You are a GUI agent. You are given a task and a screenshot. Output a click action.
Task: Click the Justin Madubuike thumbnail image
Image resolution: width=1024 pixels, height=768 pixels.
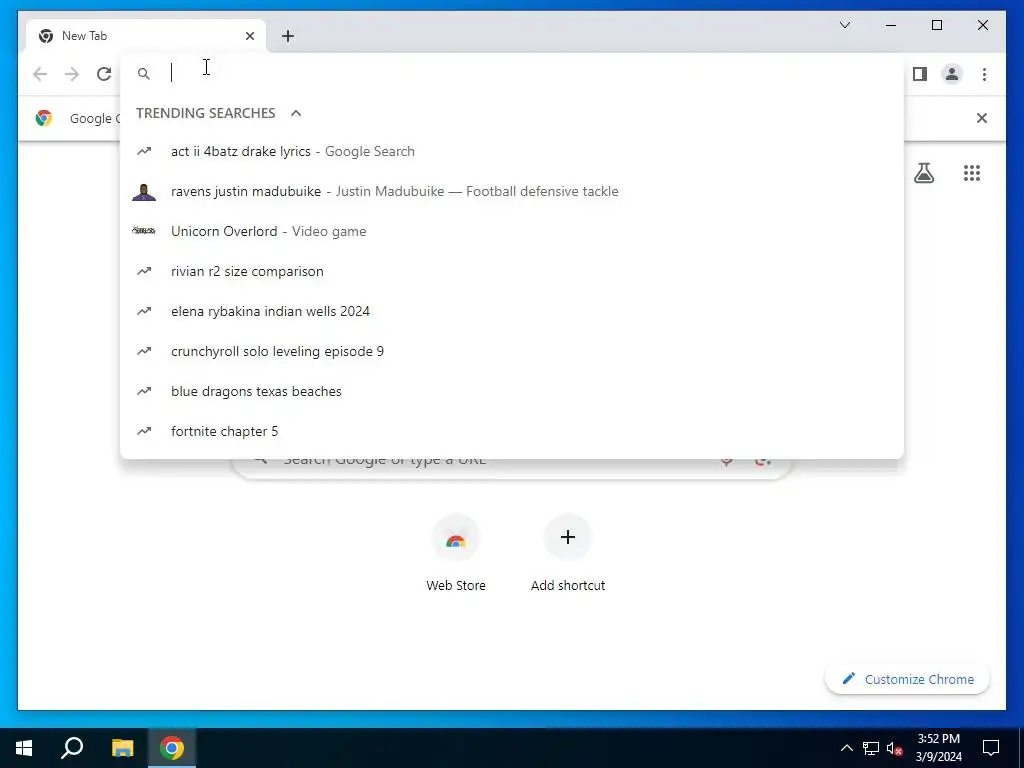(x=144, y=191)
